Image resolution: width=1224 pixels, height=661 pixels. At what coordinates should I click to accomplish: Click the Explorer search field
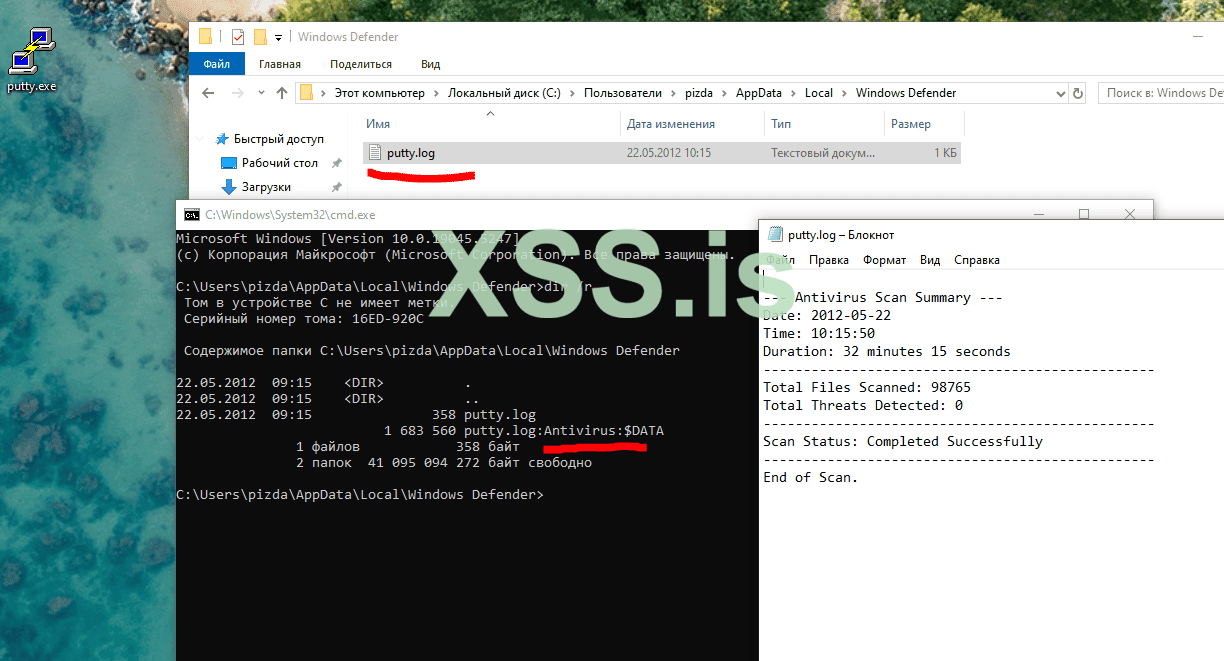pyautogui.click(x=1161, y=93)
